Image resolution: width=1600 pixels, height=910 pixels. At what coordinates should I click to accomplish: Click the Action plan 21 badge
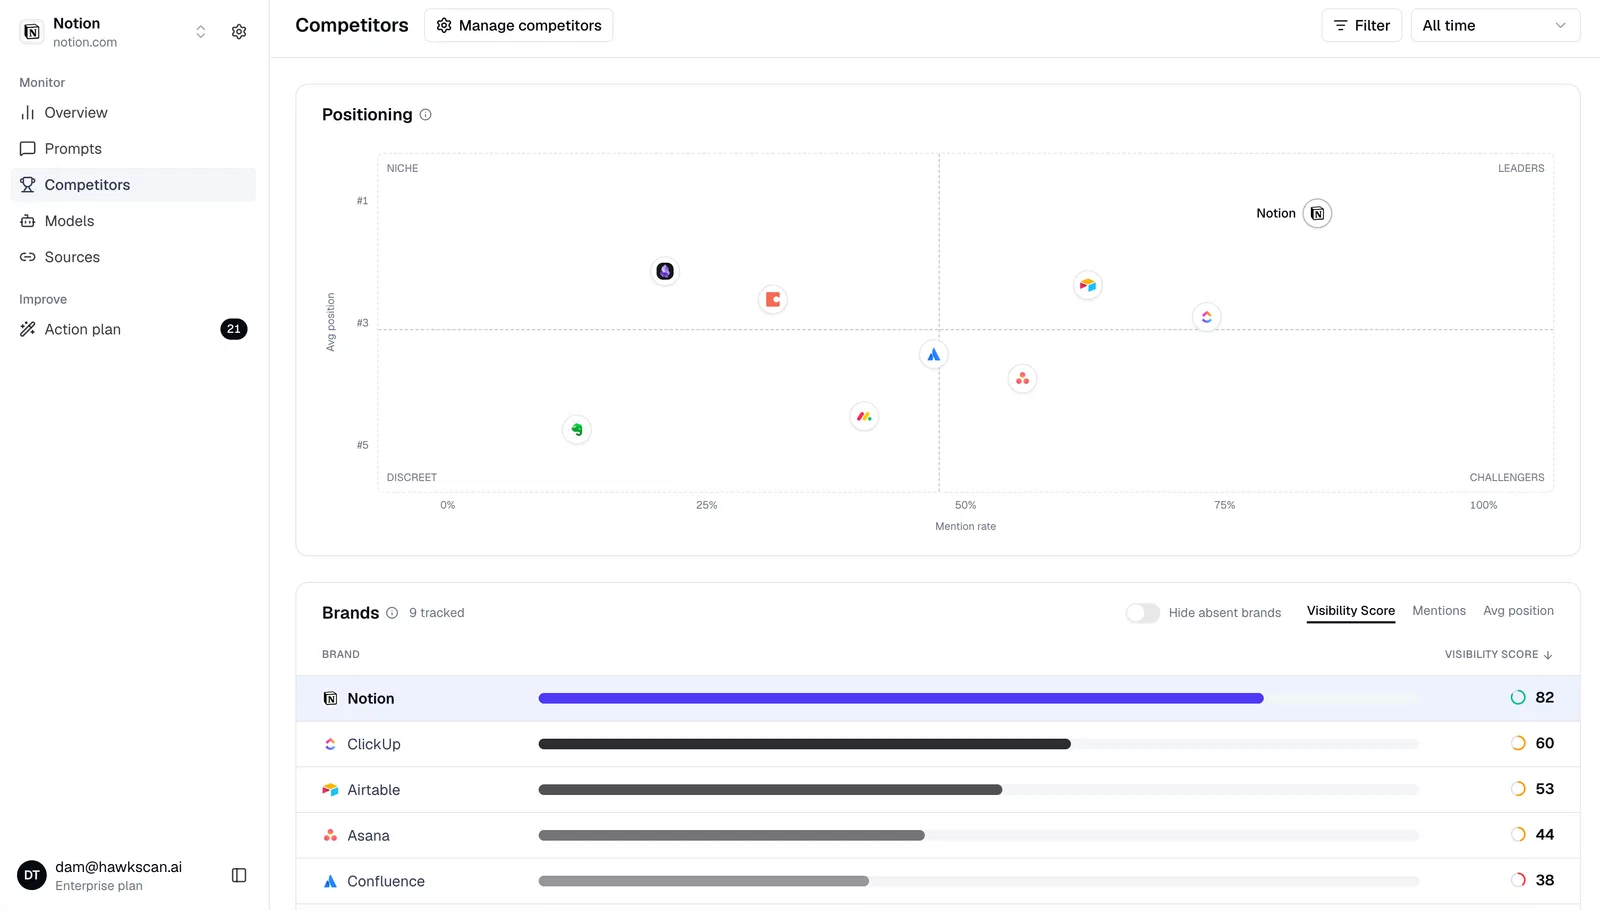tap(234, 329)
